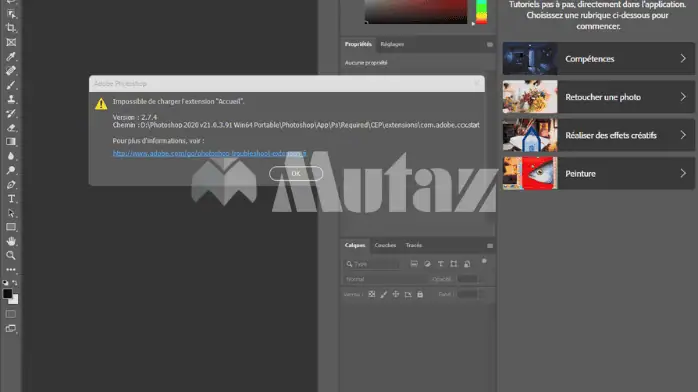Swap foreground and background colors
The image size is (698, 392).
click(15, 283)
